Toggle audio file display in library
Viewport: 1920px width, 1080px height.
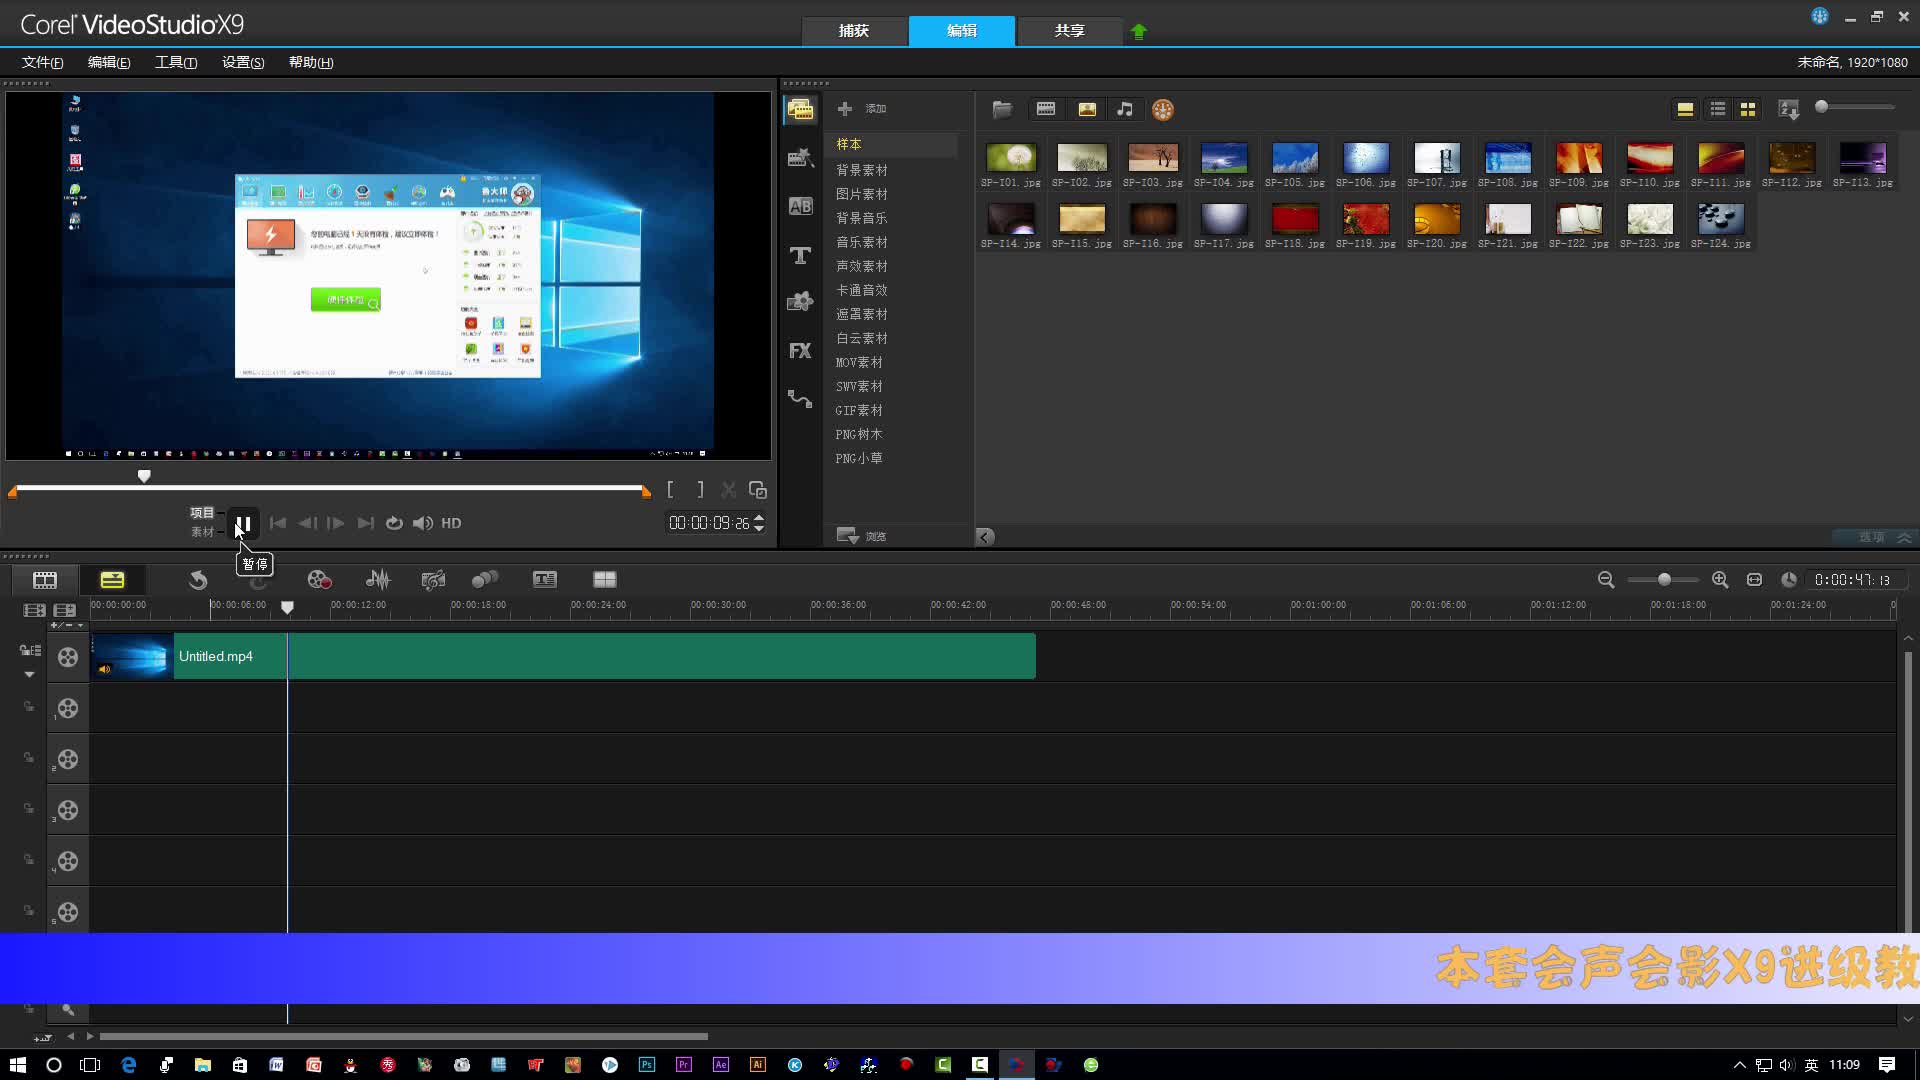pyautogui.click(x=1125, y=109)
